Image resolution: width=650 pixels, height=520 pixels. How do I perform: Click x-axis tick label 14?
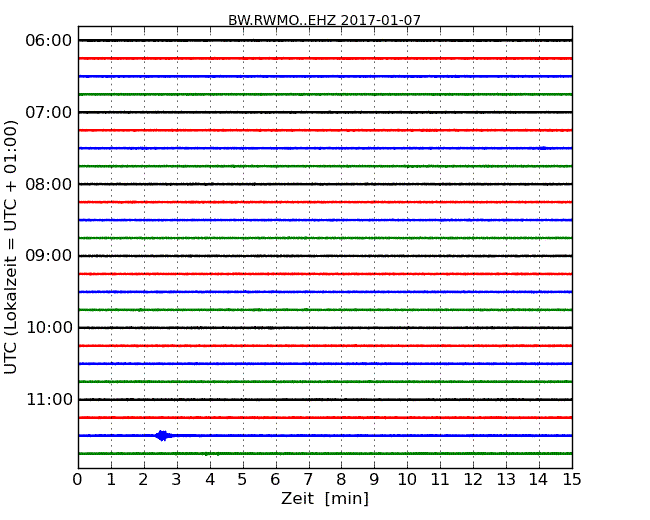(538, 480)
